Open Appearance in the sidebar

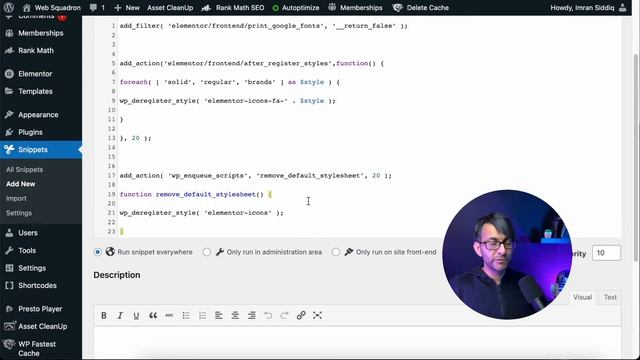[x=41, y=115]
